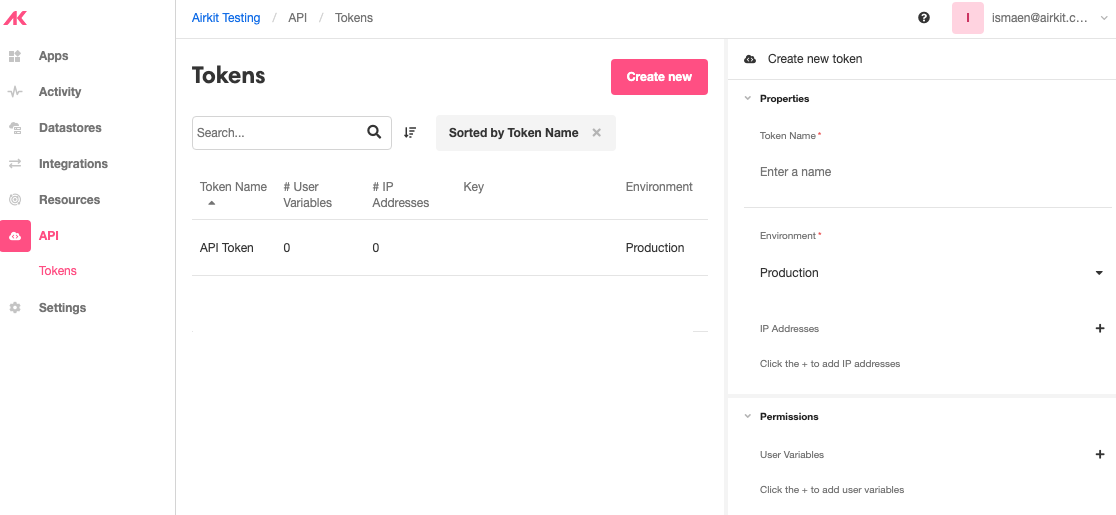This screenshot has width=1116, height=515.
Task: Focus the Token Name input field
Action: (928, 172)
